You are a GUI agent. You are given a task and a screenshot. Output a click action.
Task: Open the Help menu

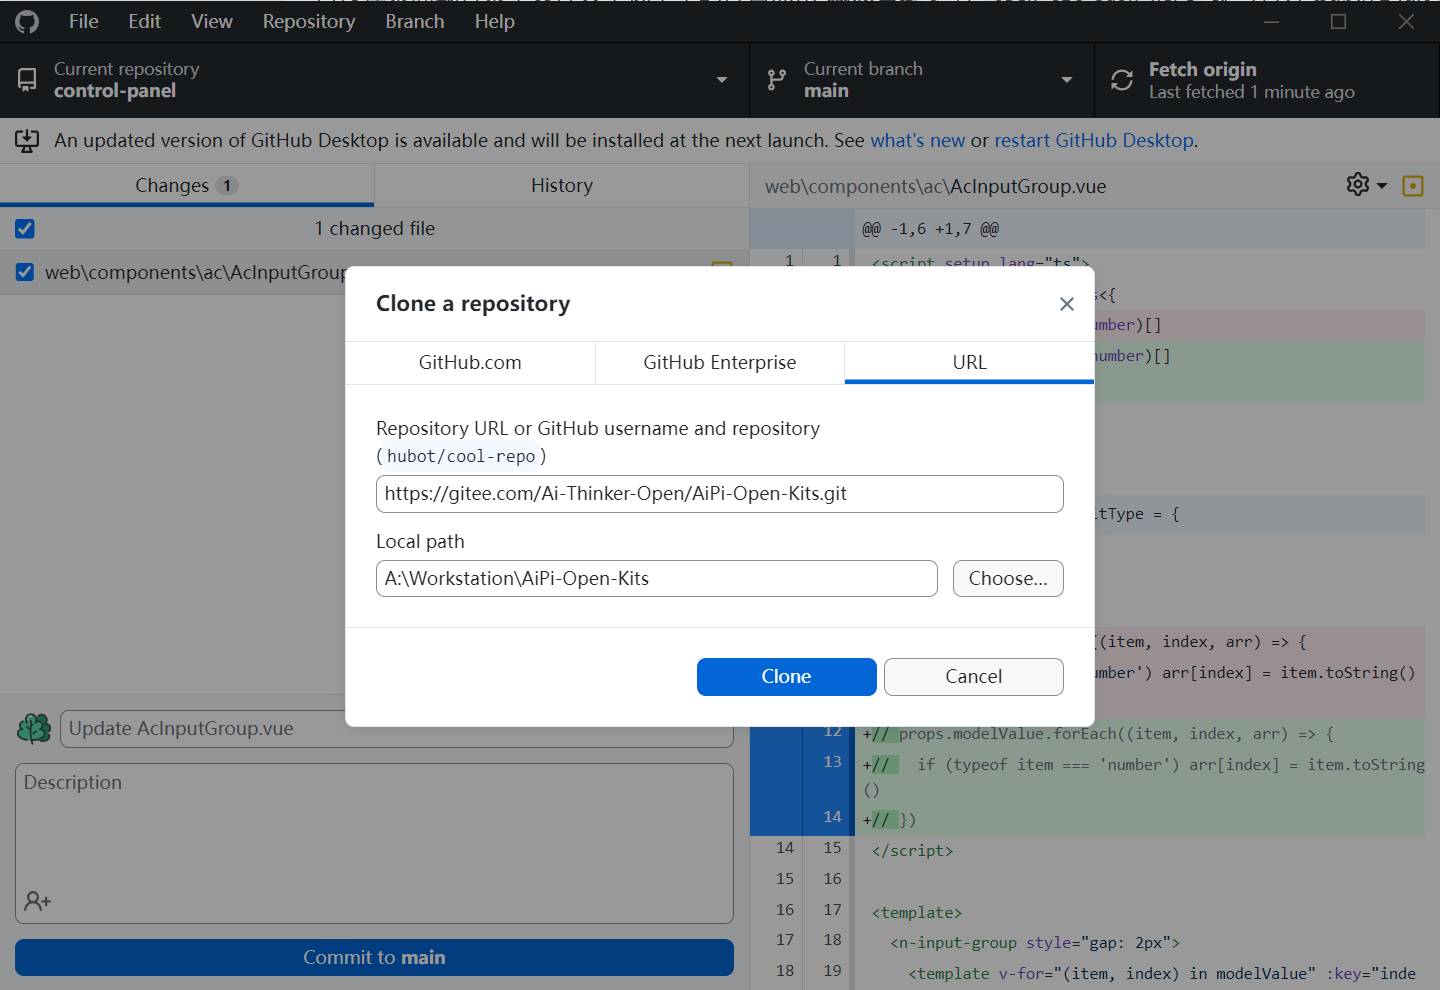[x=494, y=21]
